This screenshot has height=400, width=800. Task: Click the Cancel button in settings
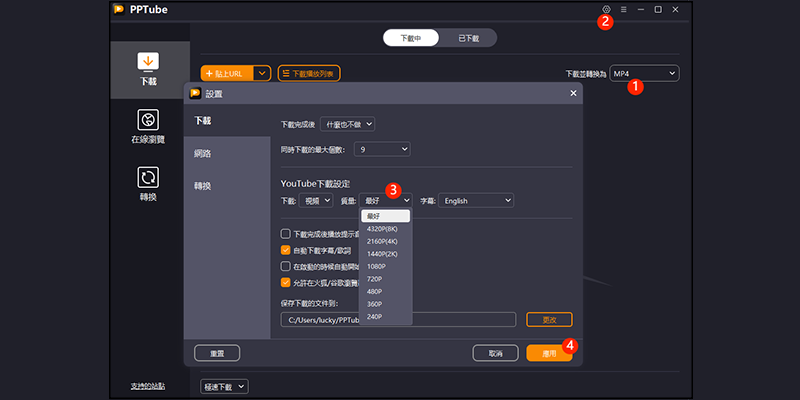(495, 353)
